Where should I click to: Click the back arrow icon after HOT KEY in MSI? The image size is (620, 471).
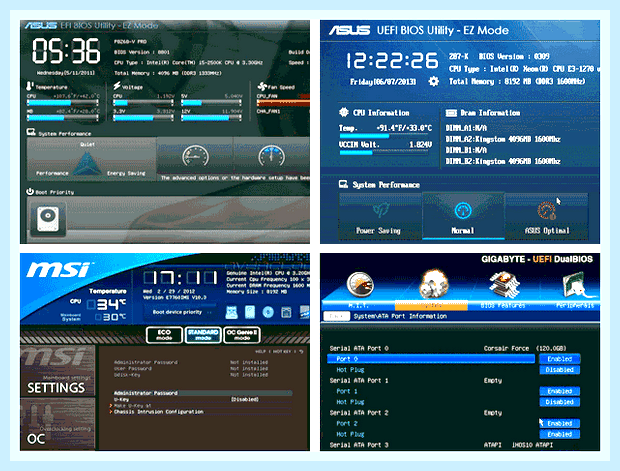tap(301, 351)
